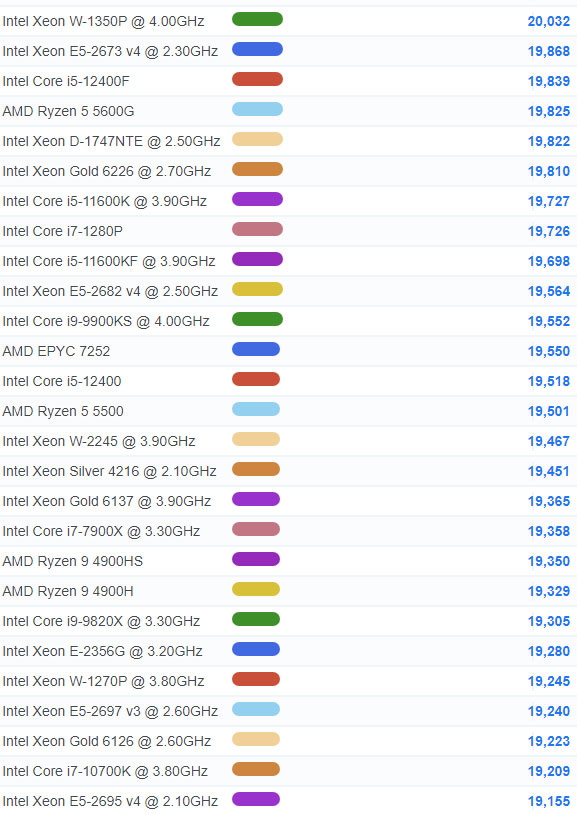577x814 pixels.
Task: Click the score 19,550
Action: coord(549,351)
